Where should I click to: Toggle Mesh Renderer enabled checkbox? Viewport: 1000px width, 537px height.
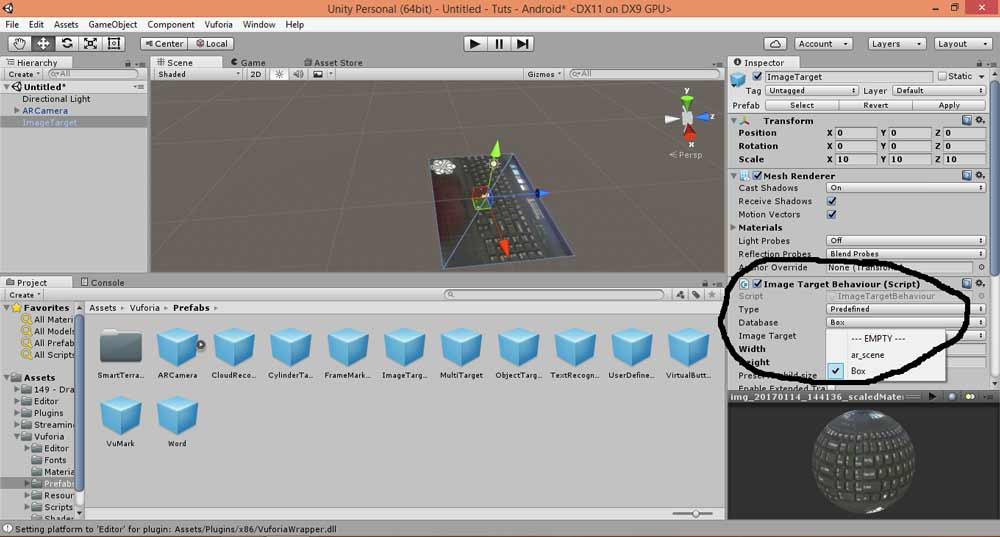pyautogui.click(x=757, y=175)
